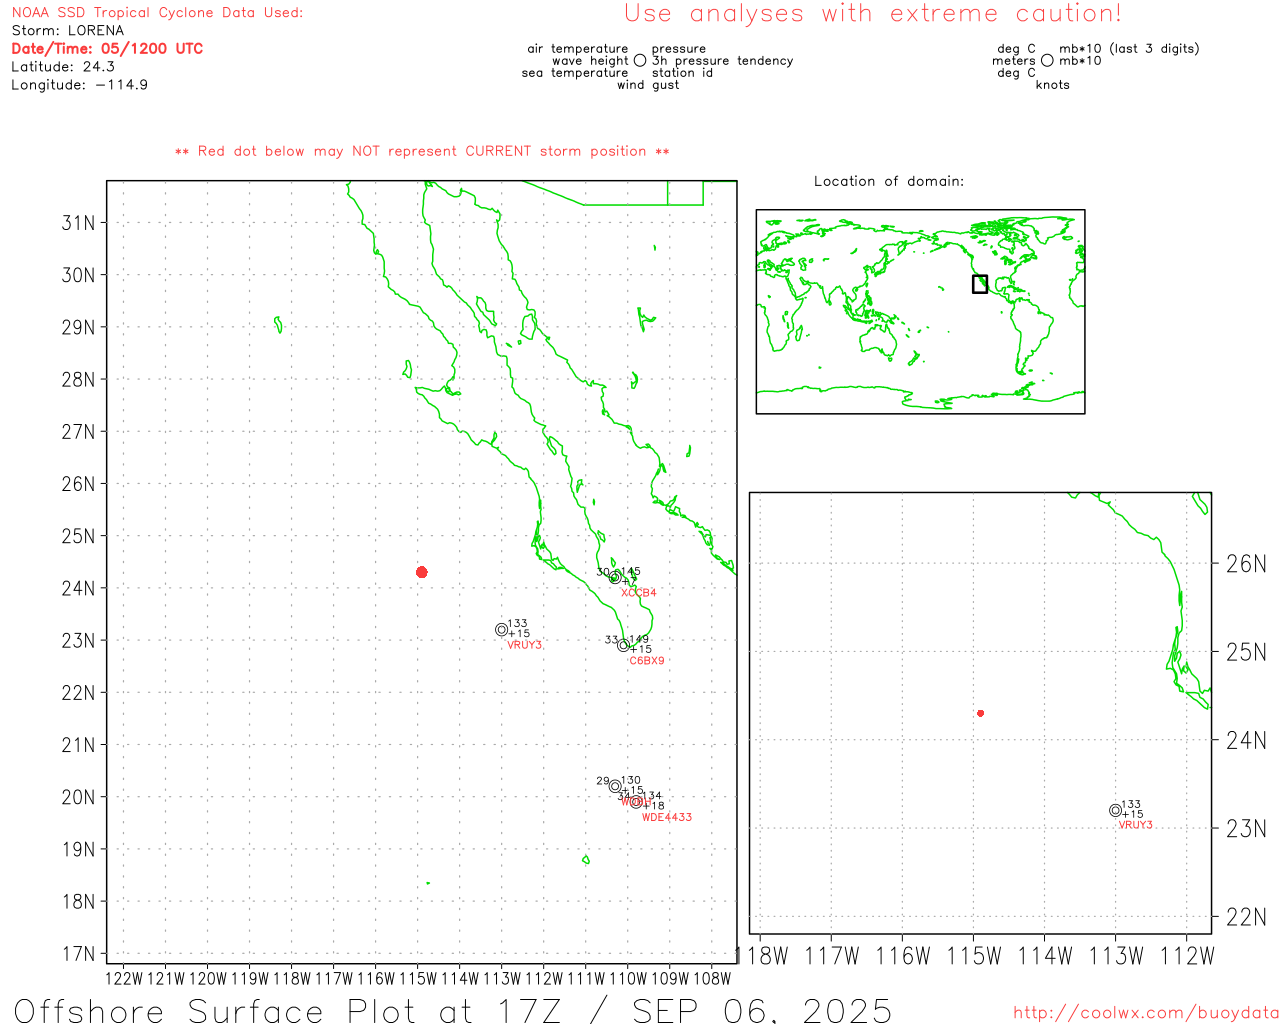1280x1024 pixels.
Task: Click the small red storm dot on zoomed map
Action: pos(980,713)
